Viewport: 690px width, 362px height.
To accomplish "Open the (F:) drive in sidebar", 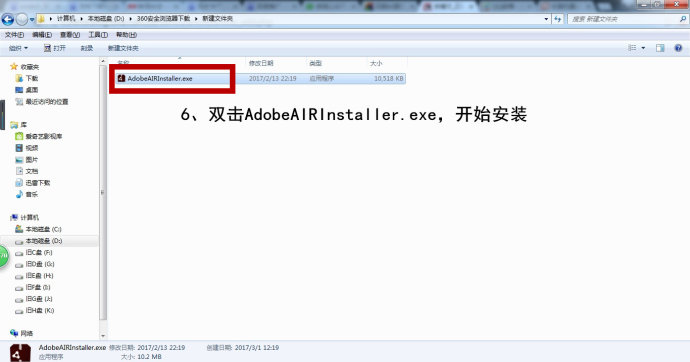I will 39,252.
